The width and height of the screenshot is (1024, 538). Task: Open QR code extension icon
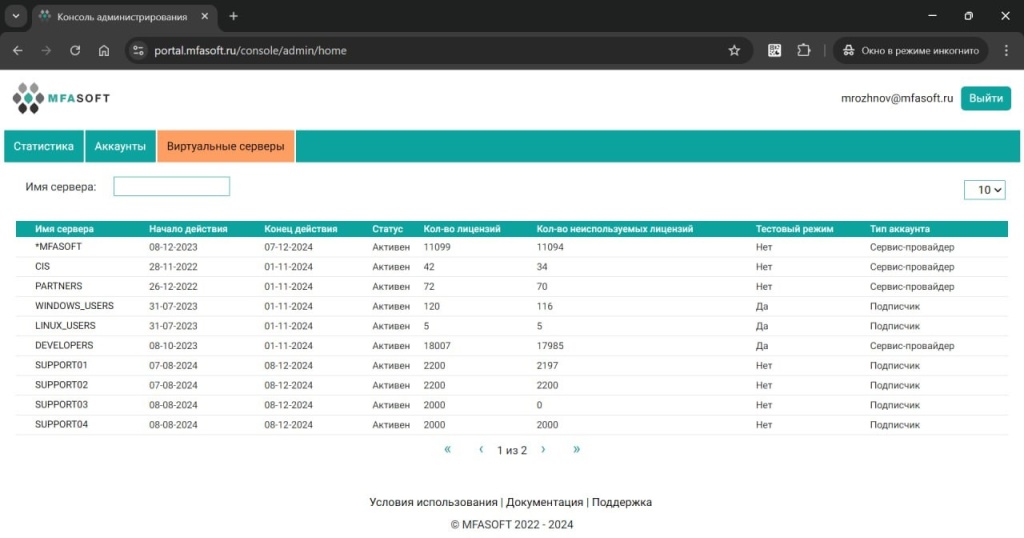point(775,50)
